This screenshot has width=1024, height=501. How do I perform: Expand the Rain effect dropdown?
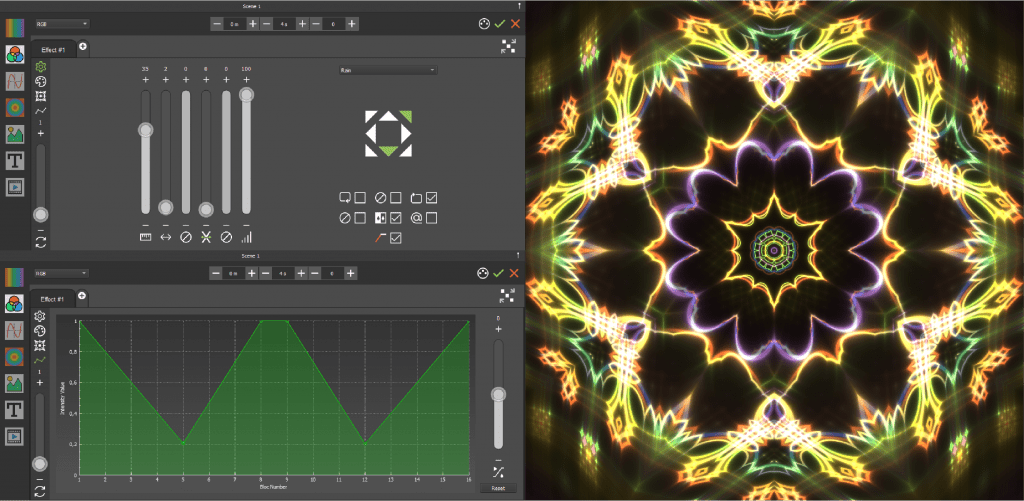[388, 70]
